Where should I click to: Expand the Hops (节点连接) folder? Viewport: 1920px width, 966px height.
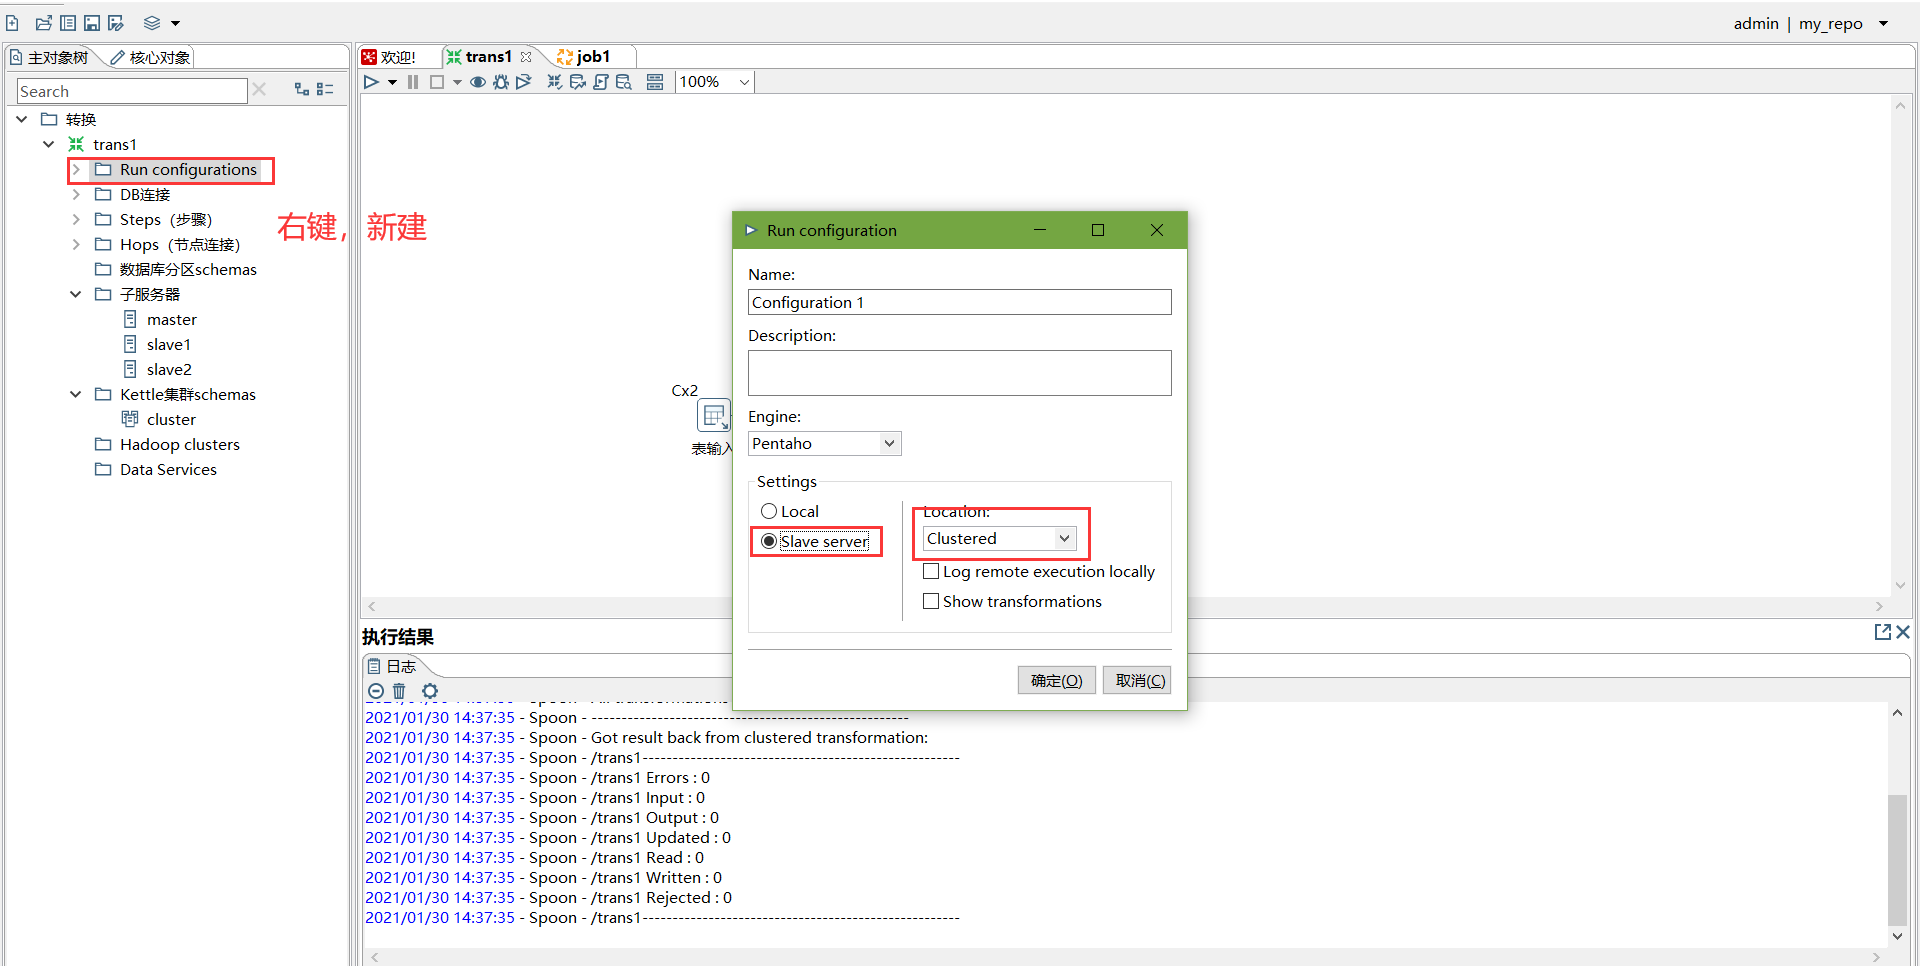tap(75, 244)
